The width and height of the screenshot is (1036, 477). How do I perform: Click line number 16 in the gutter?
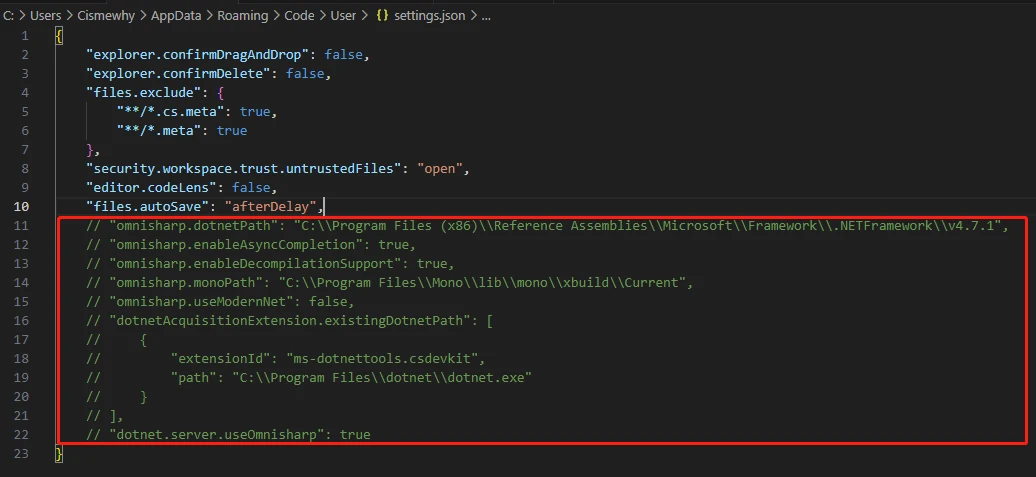point(21,320)
